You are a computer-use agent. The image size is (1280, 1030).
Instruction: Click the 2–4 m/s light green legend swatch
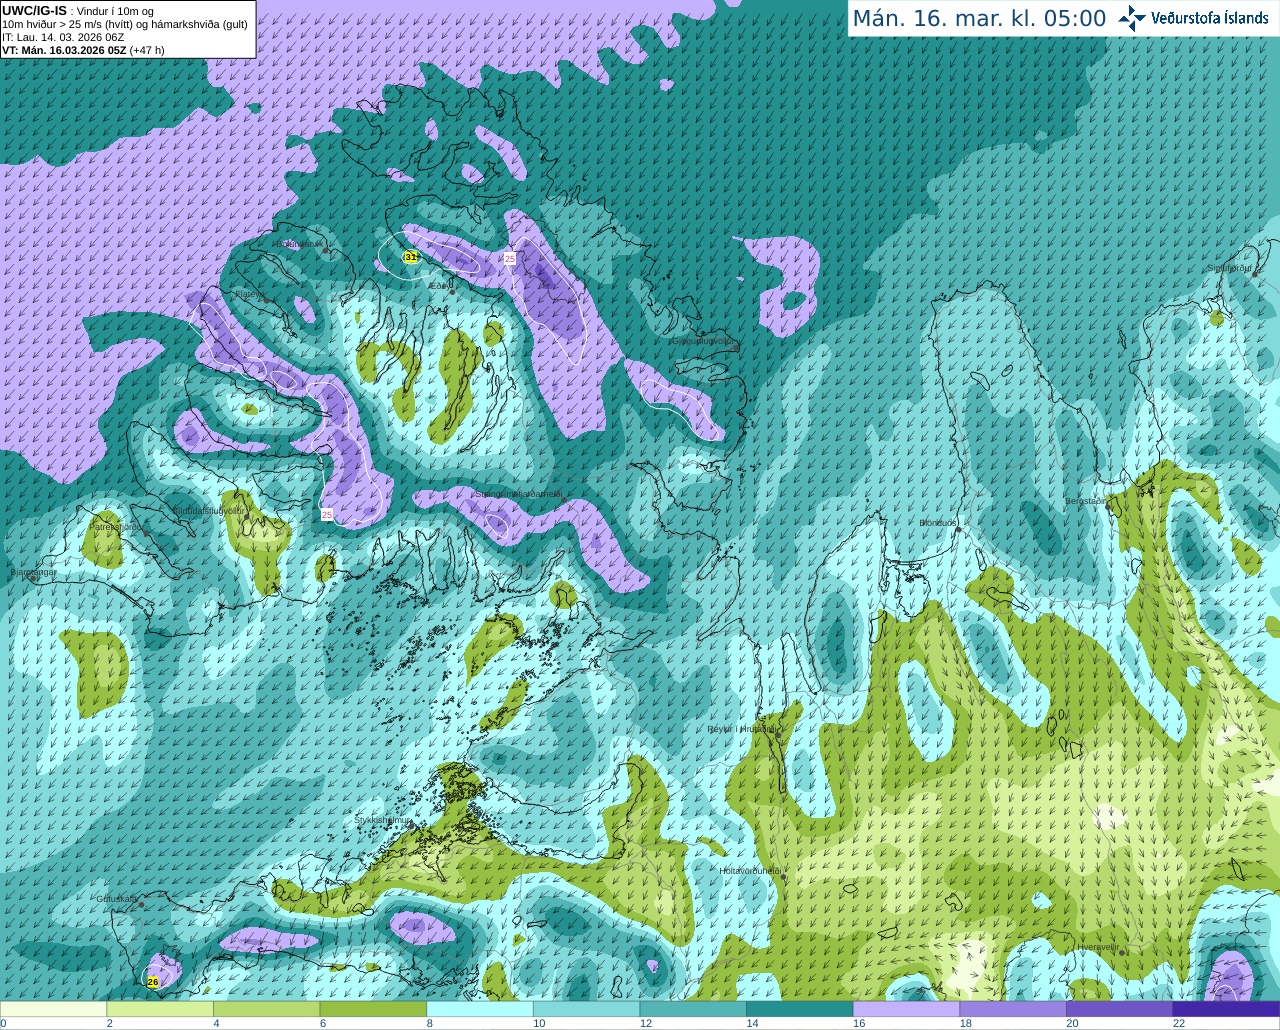tap(160, 1009)
